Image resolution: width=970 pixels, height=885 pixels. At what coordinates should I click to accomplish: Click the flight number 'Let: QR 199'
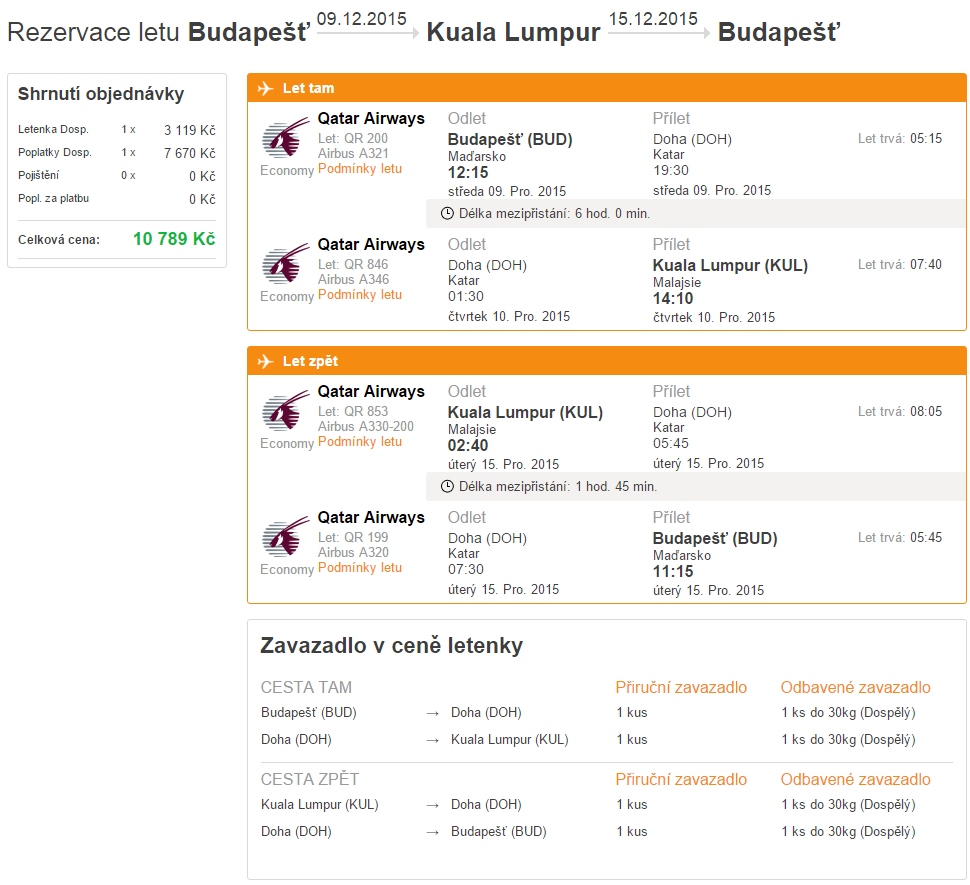pyautogui.click(x=353, y=537)
